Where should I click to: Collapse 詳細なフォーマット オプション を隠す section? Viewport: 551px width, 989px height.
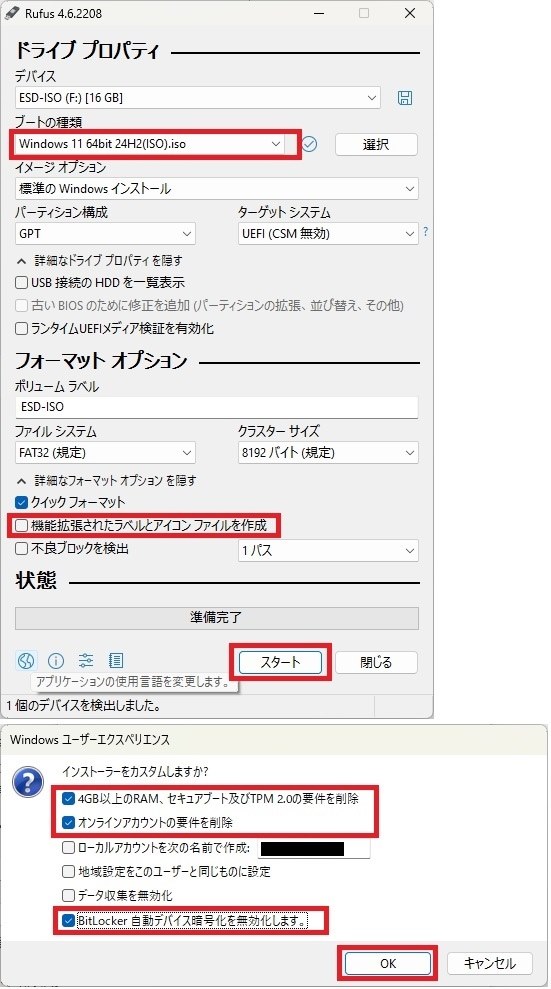pyautogui.click(x=107, y=481)
